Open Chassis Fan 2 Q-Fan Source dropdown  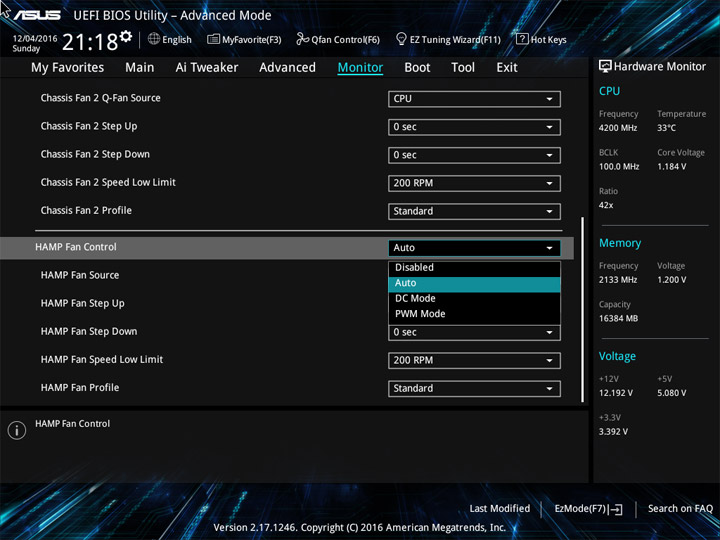coord(474,99)
